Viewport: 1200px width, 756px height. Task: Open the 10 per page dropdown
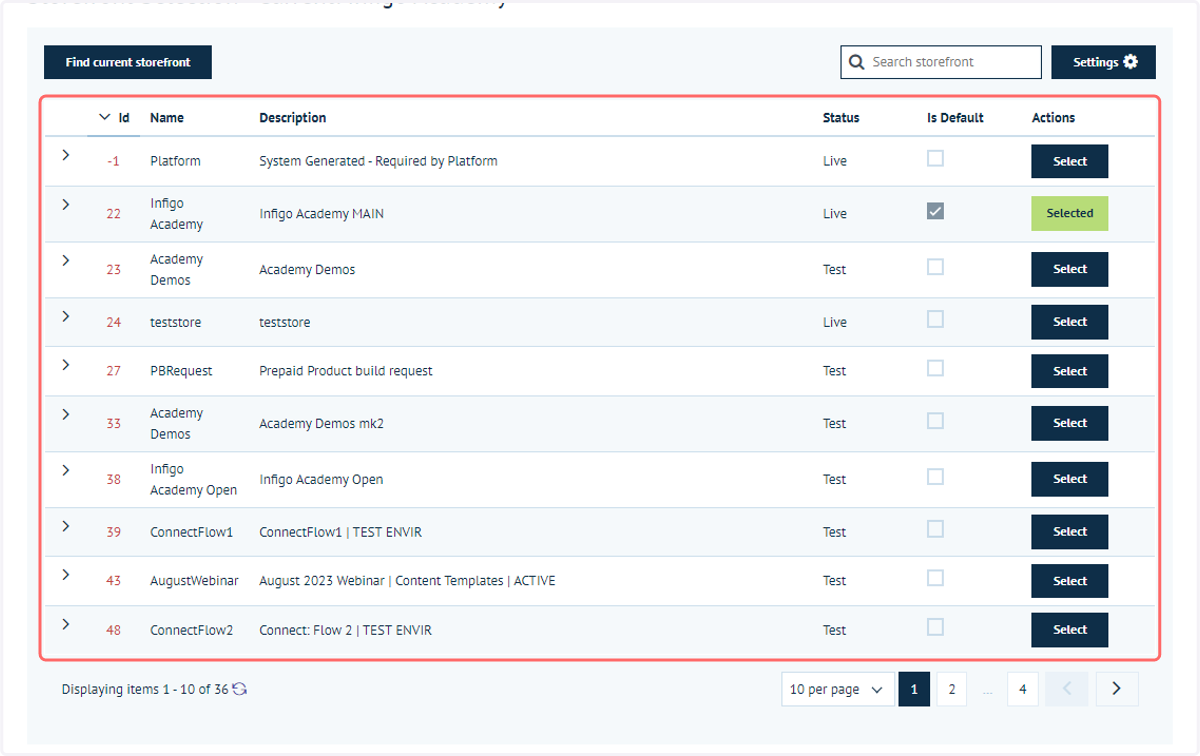838,689
